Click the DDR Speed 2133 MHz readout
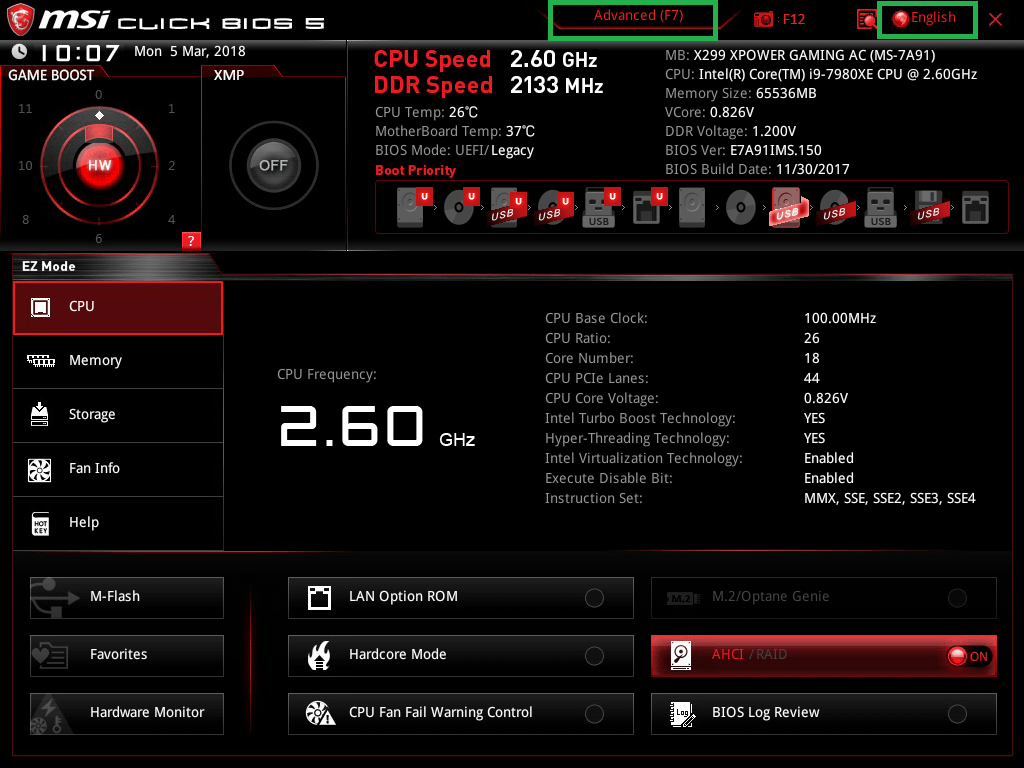 click(488, 85)
